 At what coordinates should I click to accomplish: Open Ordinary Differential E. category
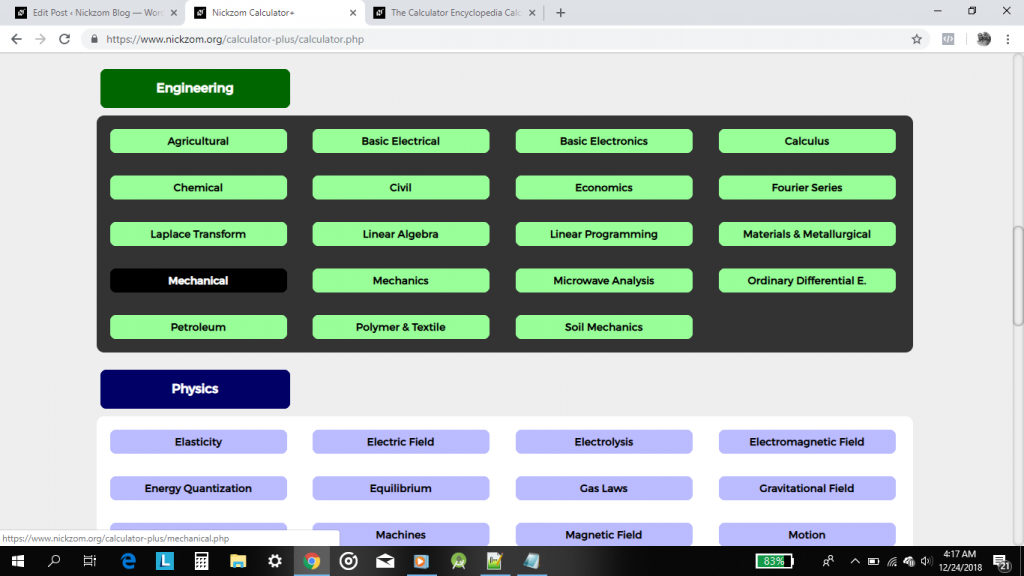pos(807,280)
